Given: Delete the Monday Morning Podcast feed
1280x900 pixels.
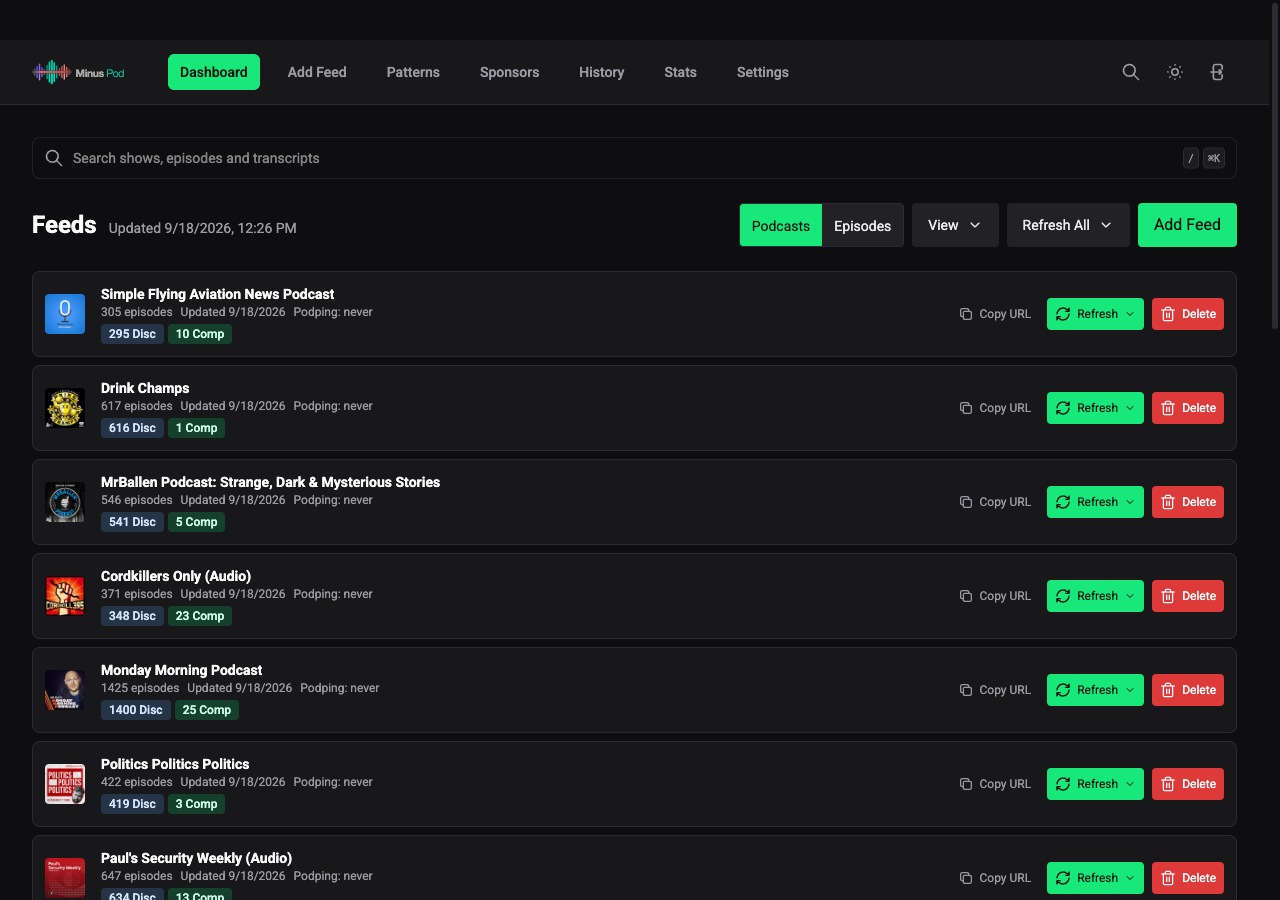Looking at the screenshot, I should [1188, 690].
